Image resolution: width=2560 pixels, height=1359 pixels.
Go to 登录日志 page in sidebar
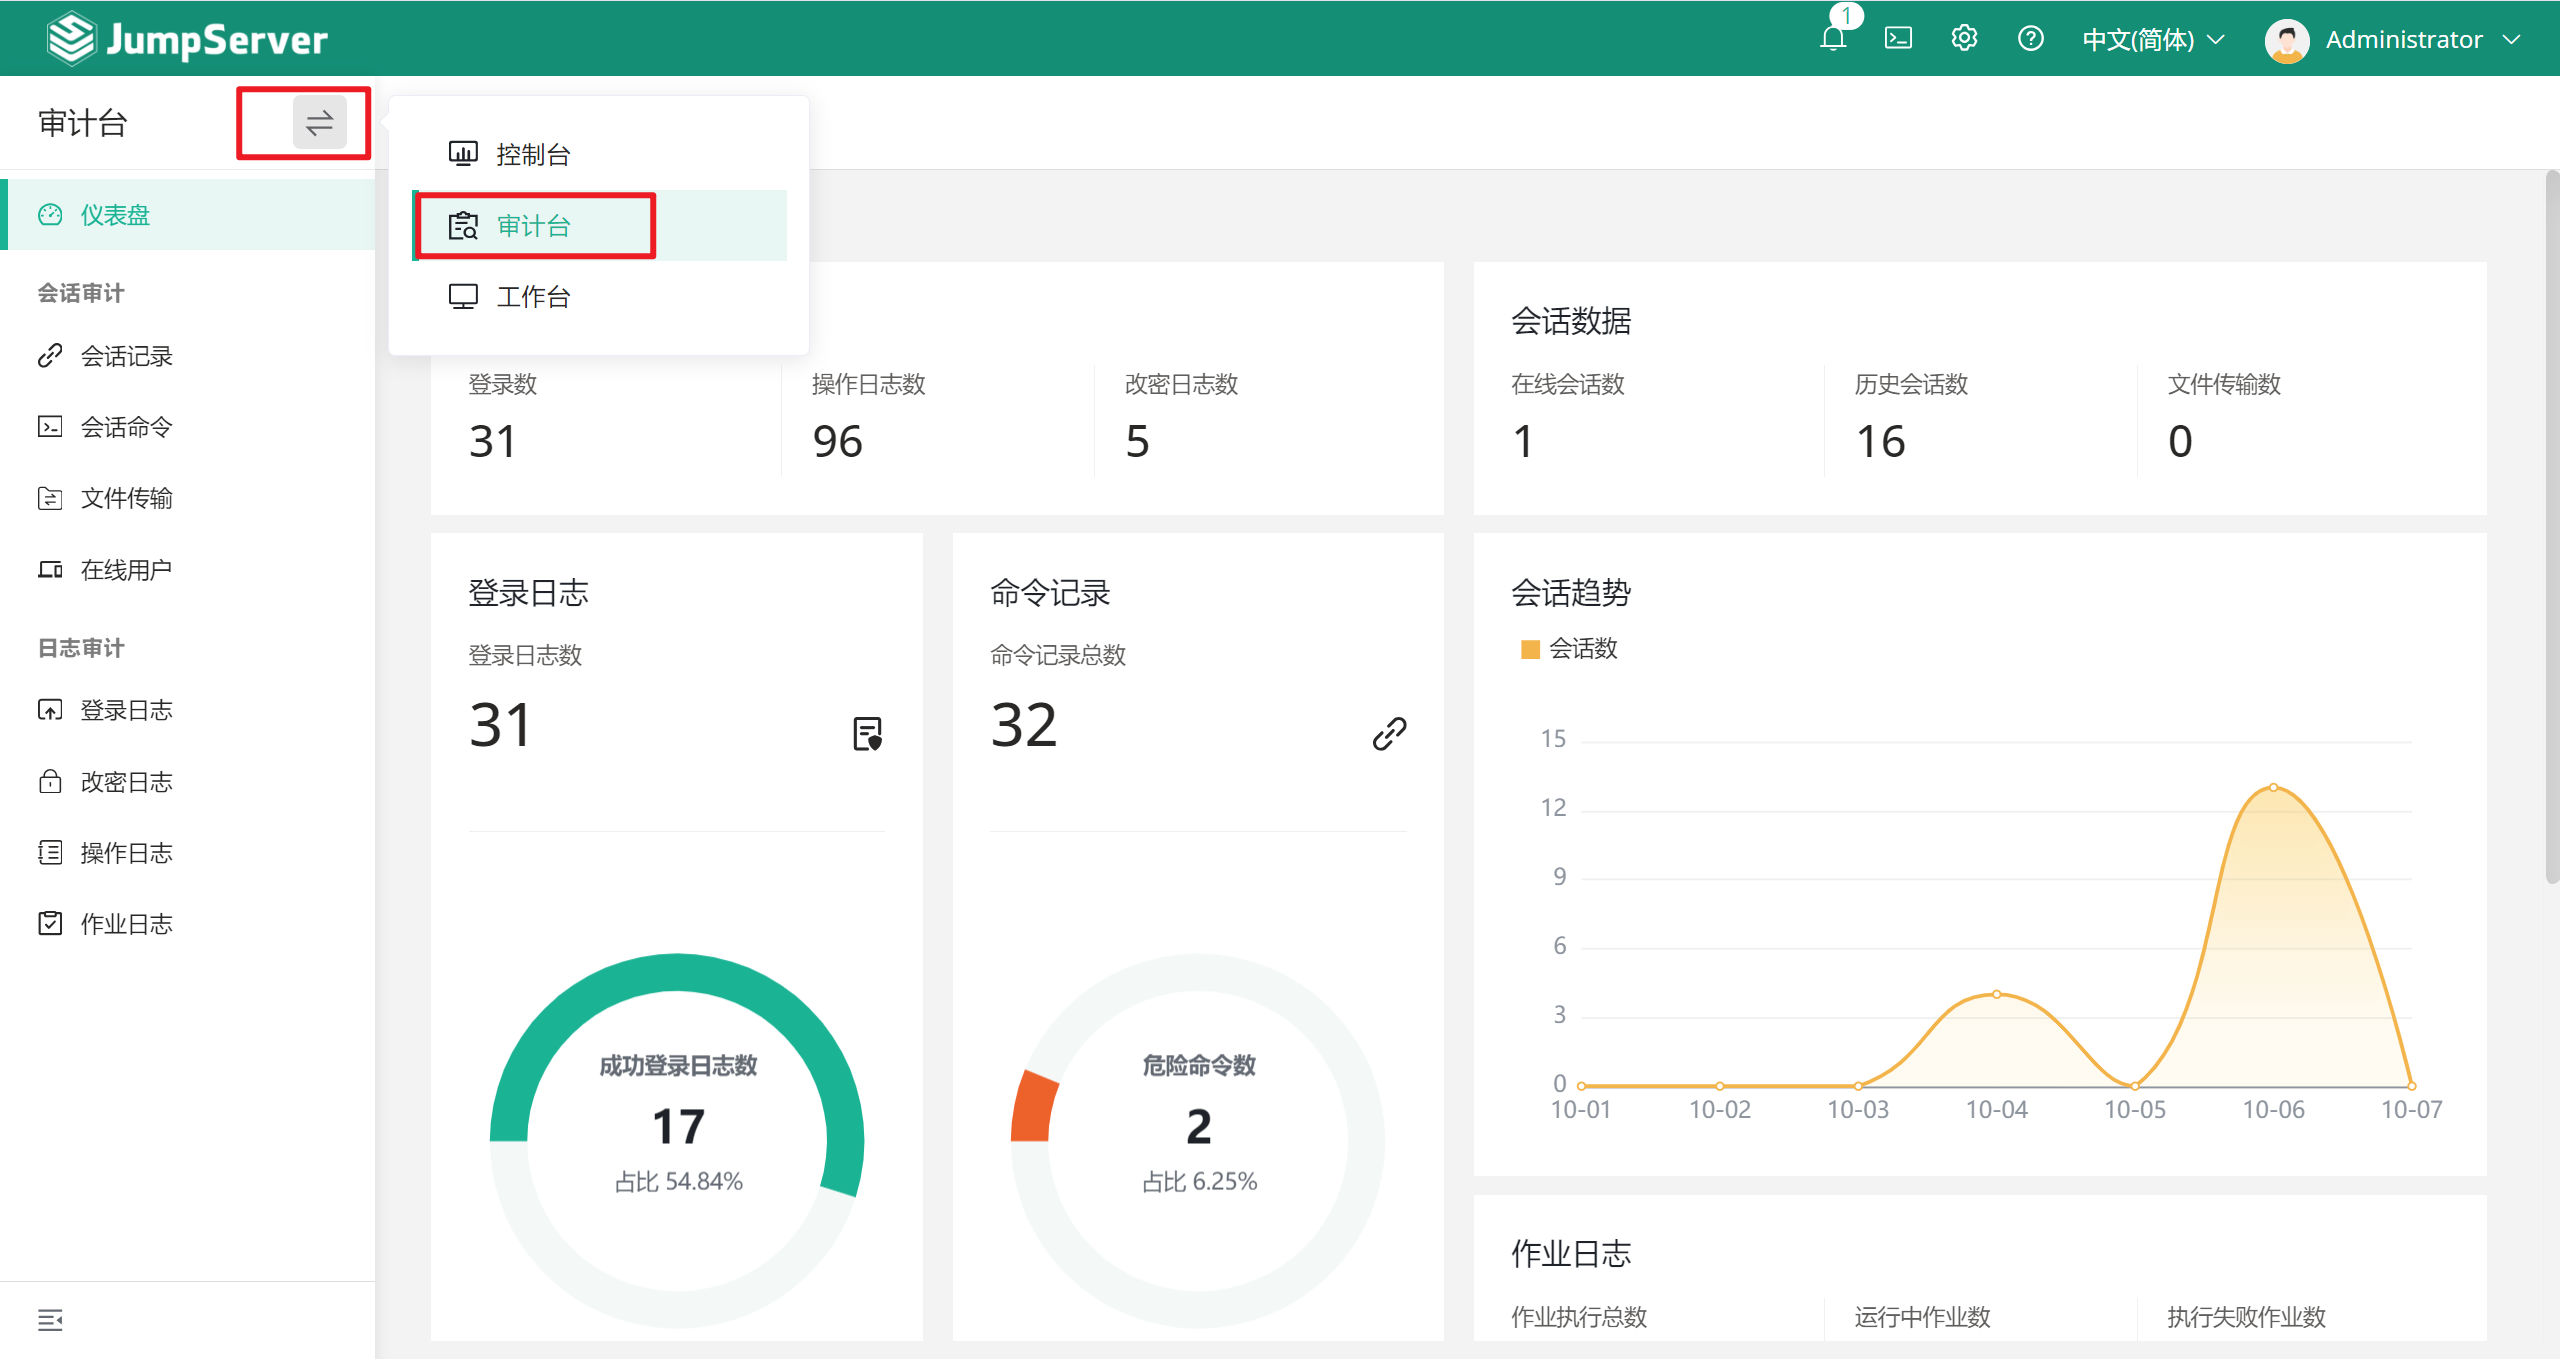187,710
